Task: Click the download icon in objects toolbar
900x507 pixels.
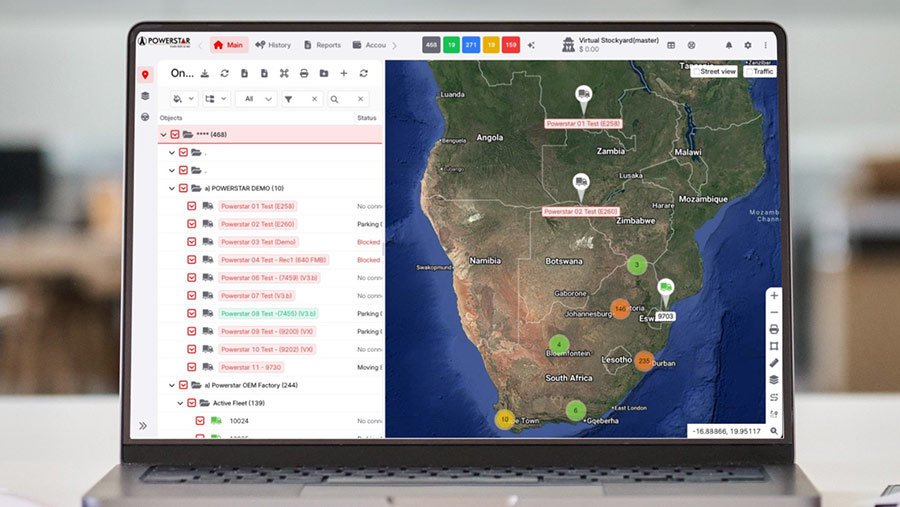Action: pos(205,73)
